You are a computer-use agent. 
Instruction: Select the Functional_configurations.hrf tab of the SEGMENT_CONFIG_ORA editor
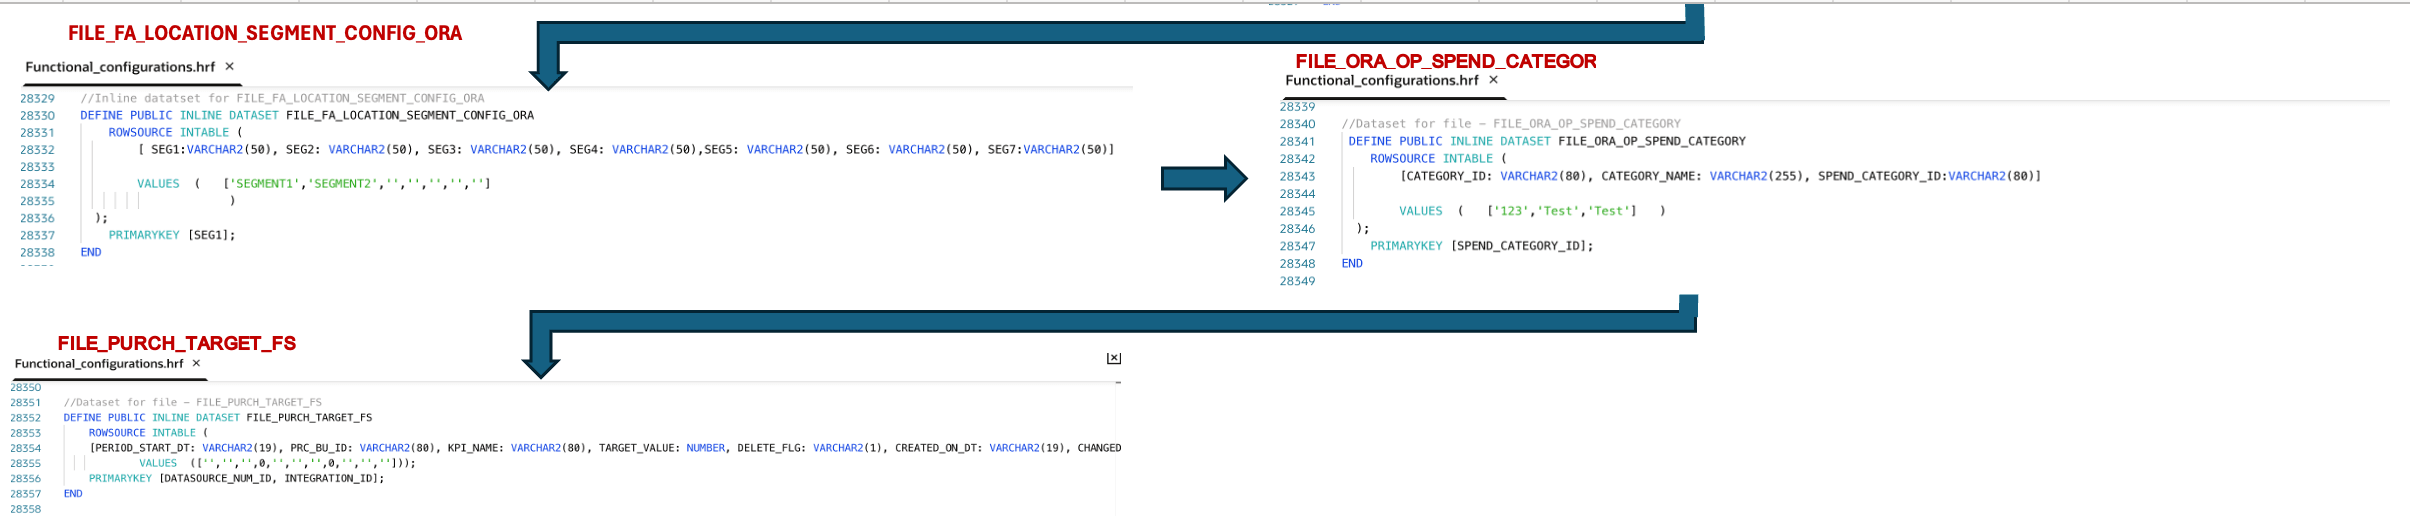click(120, 67)
